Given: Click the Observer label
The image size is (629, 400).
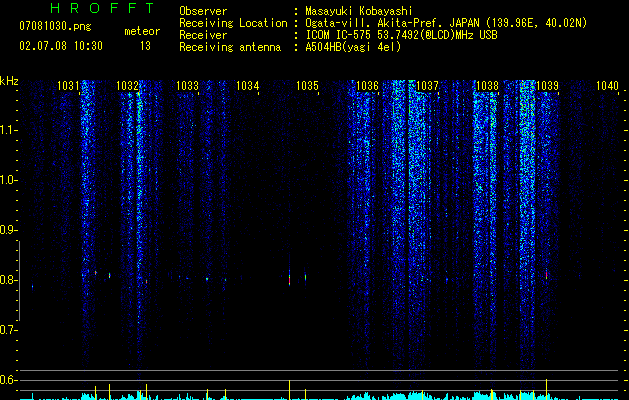Looking at the screenshot, I should [x=203, y=11].
